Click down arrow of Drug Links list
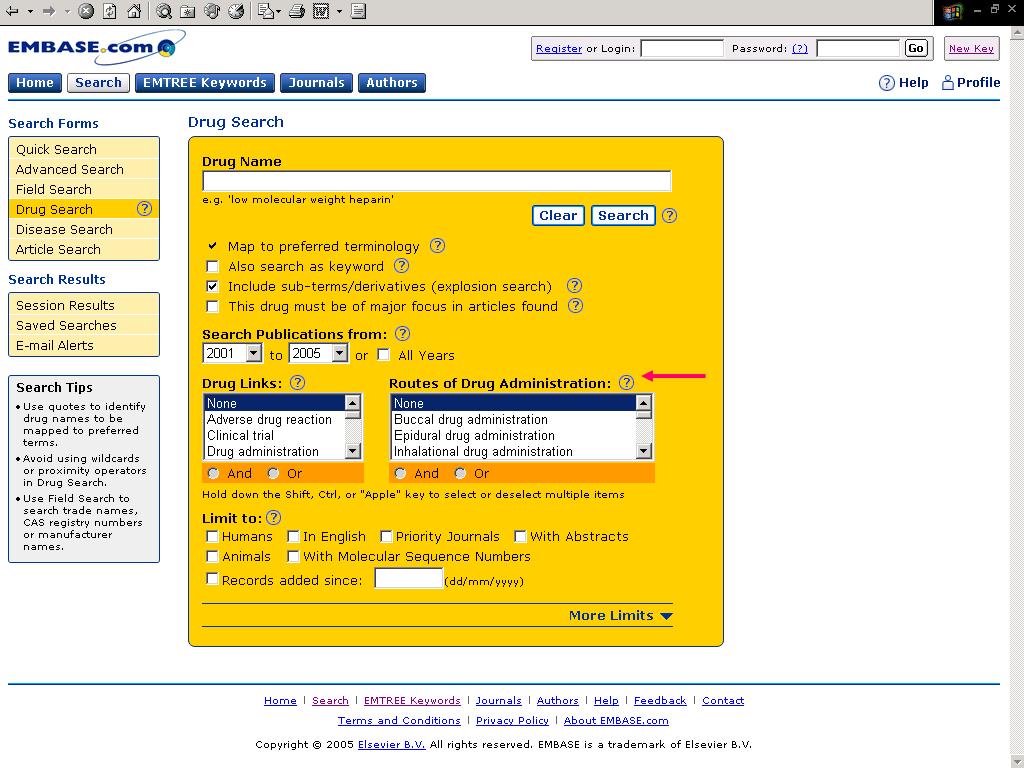 click(x=353, y=451)
